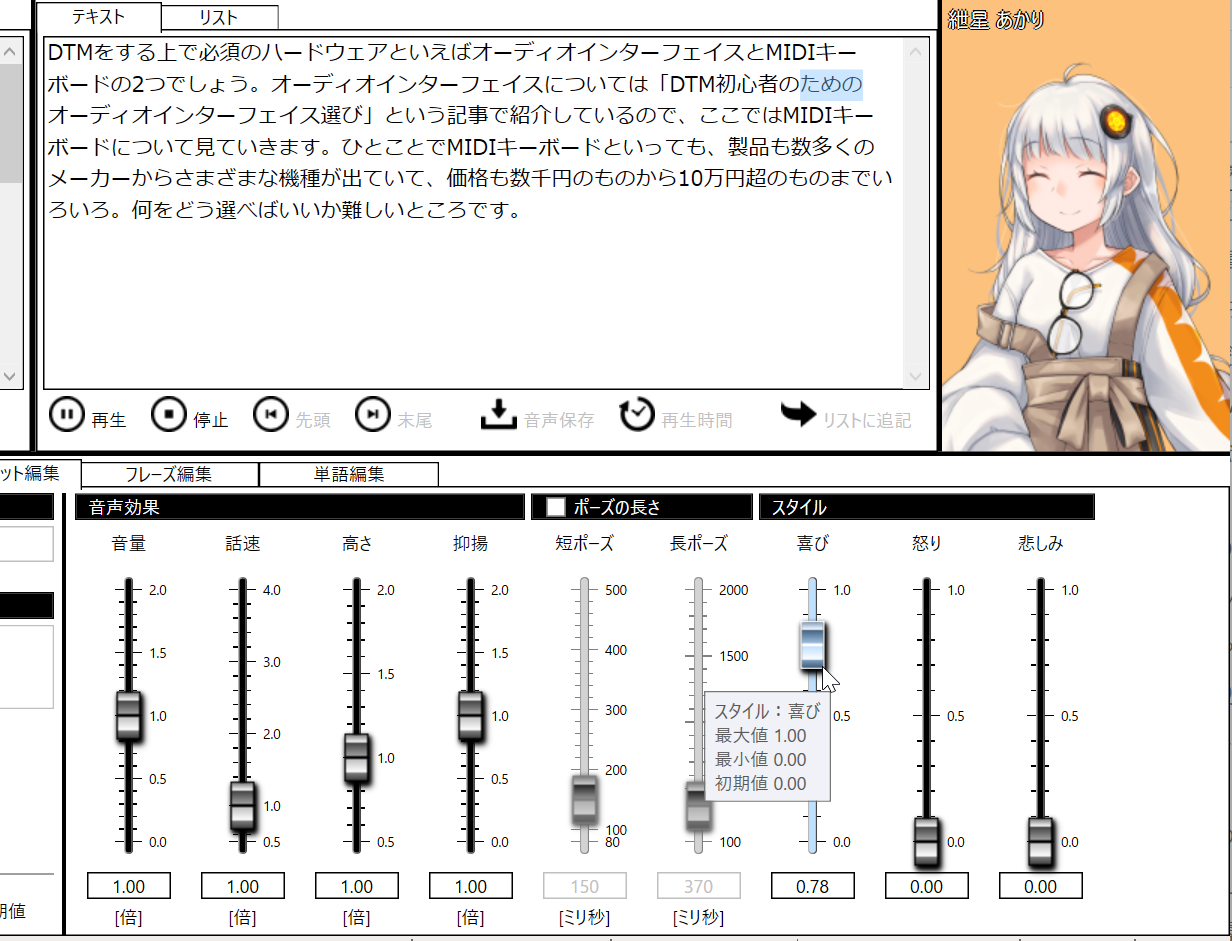Click the リストに追記 arrow icon
The width and height of the screenshot is (1232, 941).
(x=799, y=414)
